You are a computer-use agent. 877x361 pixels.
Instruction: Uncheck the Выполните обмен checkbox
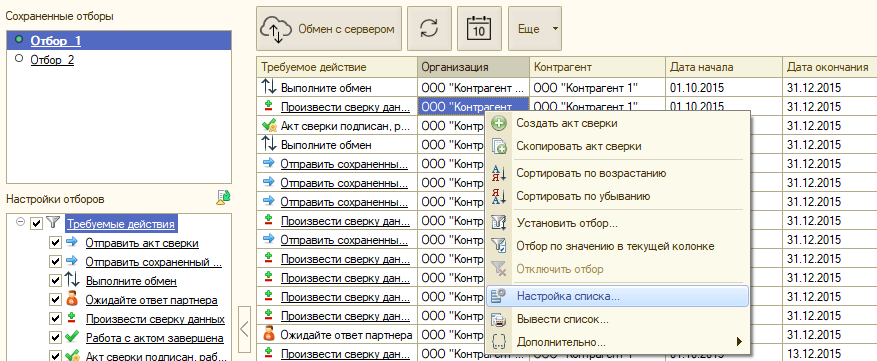coord(55,280)
